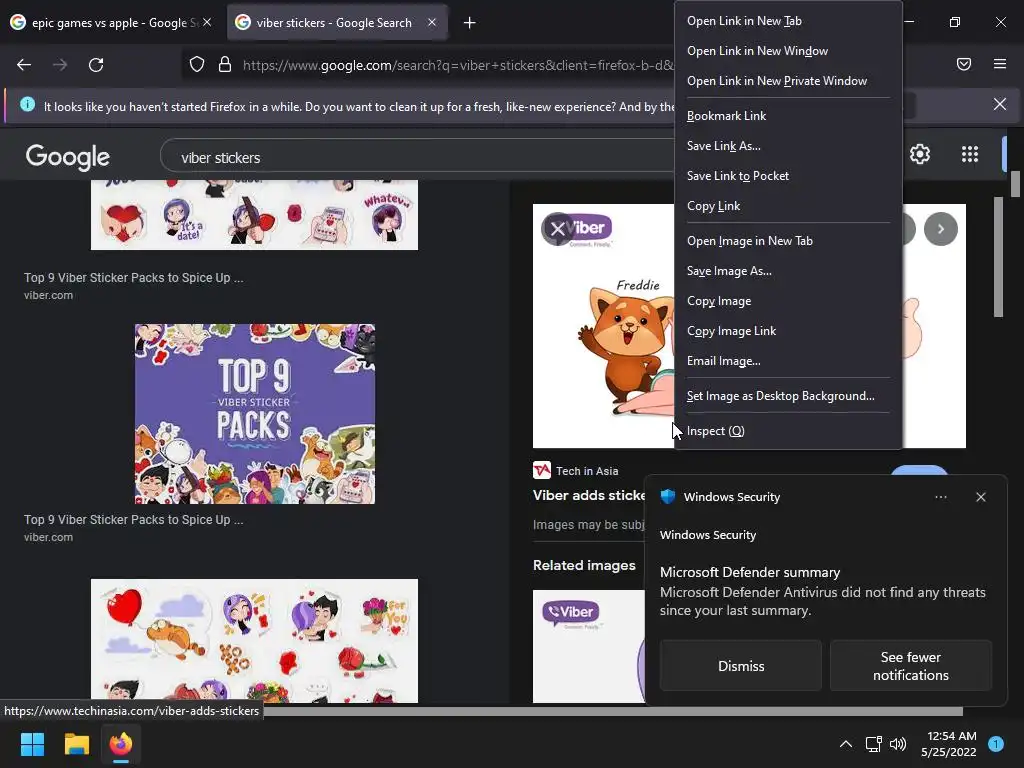Open the tracking protection shield icon
1024x768 pixels.
tap(197, 65)
